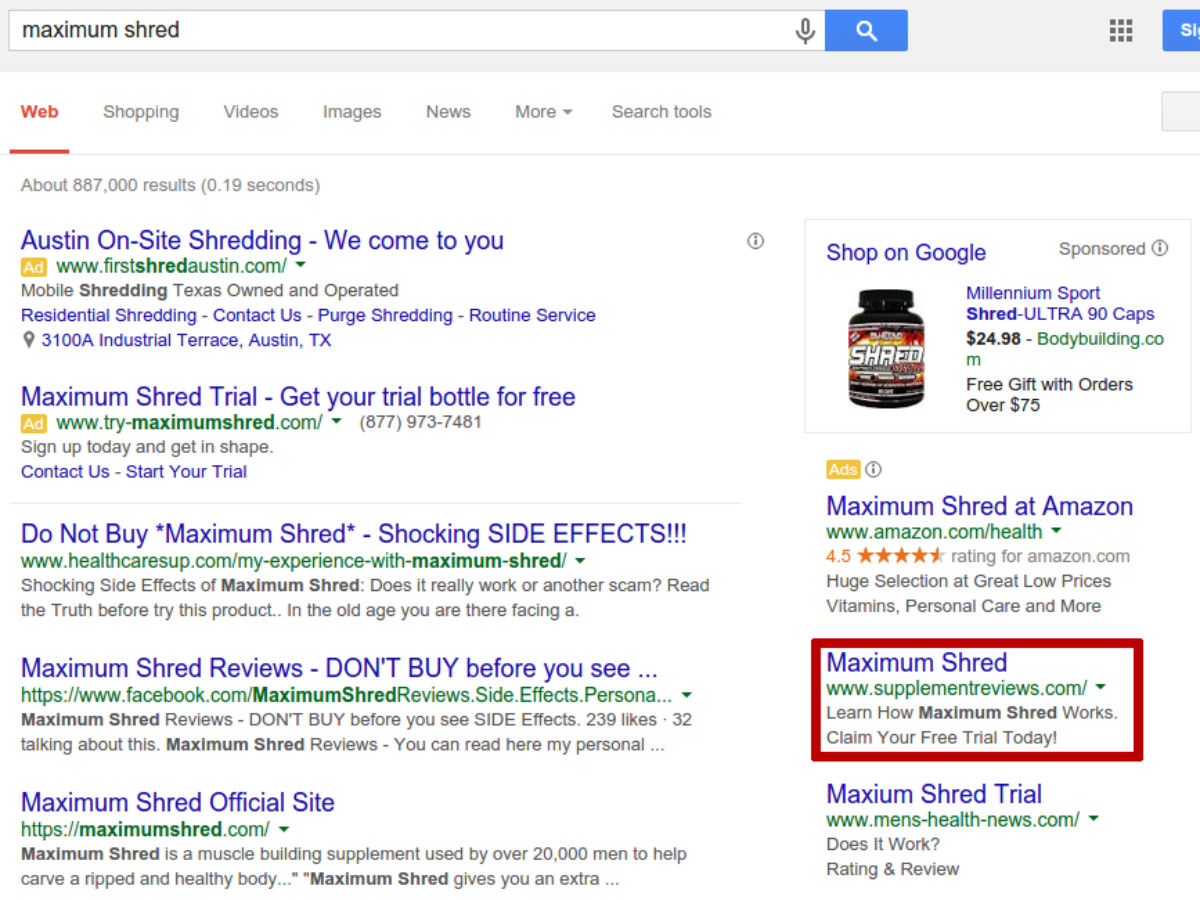This screenshot has width=1200, height=900.
Task: Click the info icon near the first ad
Action: pos(755,241)
